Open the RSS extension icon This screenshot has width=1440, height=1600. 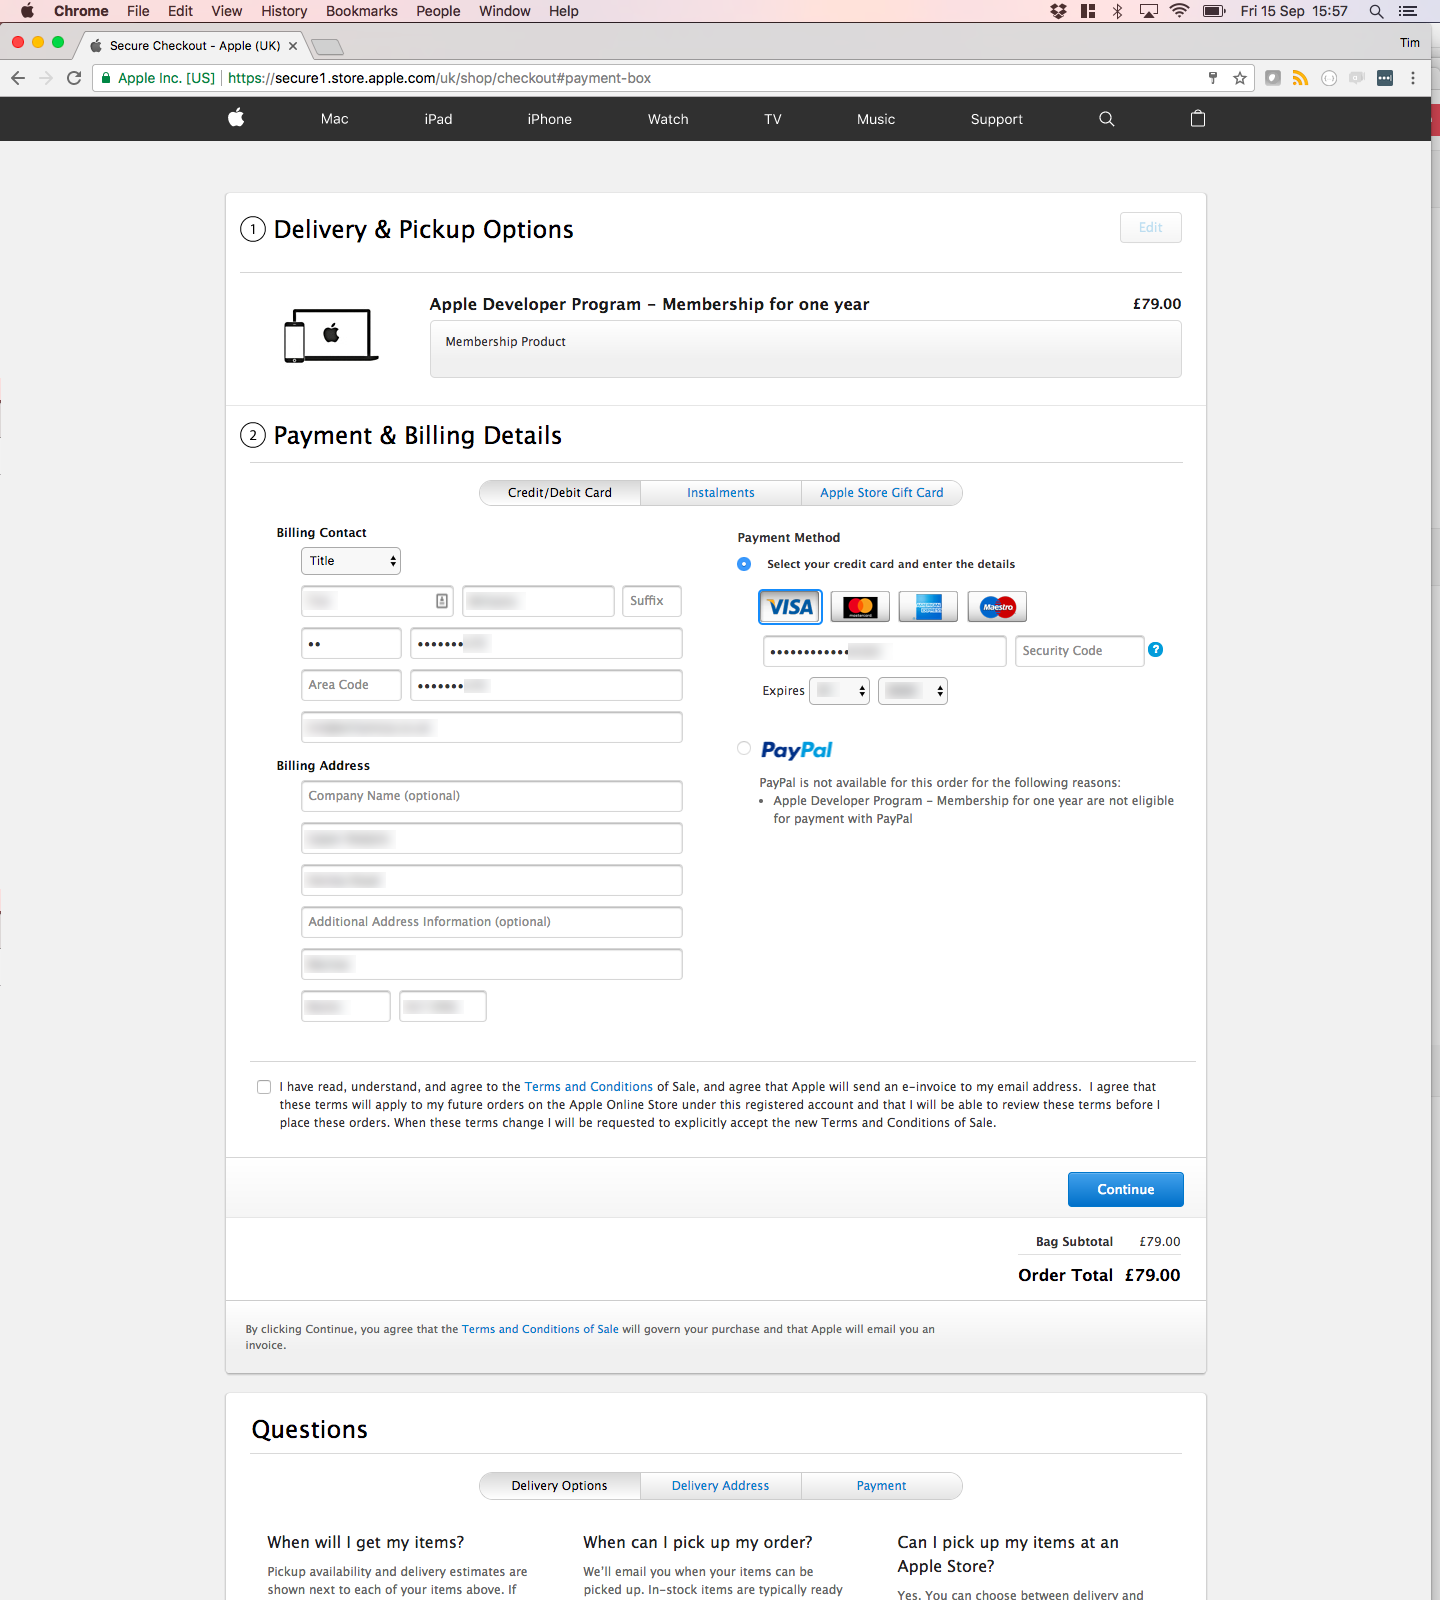pyautogui.click(x=1300, y=78)
